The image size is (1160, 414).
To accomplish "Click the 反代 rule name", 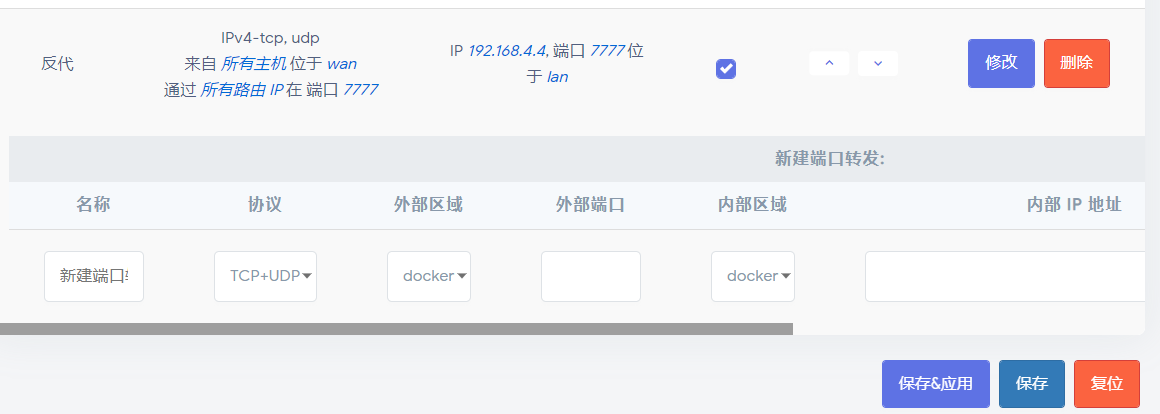I will (x=57, y=64).
